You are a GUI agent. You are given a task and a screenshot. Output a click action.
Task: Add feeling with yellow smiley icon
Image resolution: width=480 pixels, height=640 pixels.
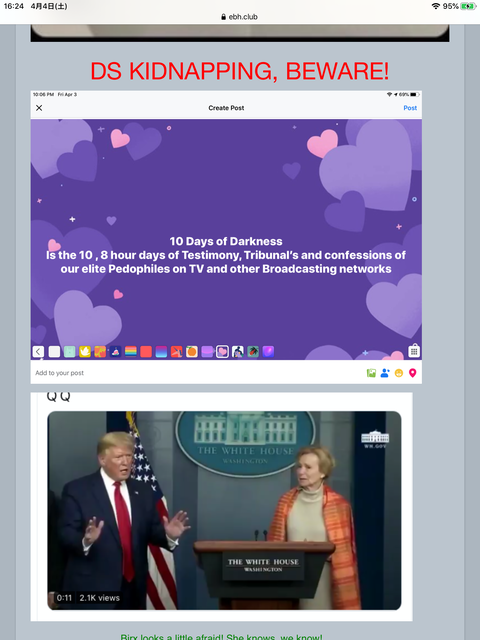point(399,373)
